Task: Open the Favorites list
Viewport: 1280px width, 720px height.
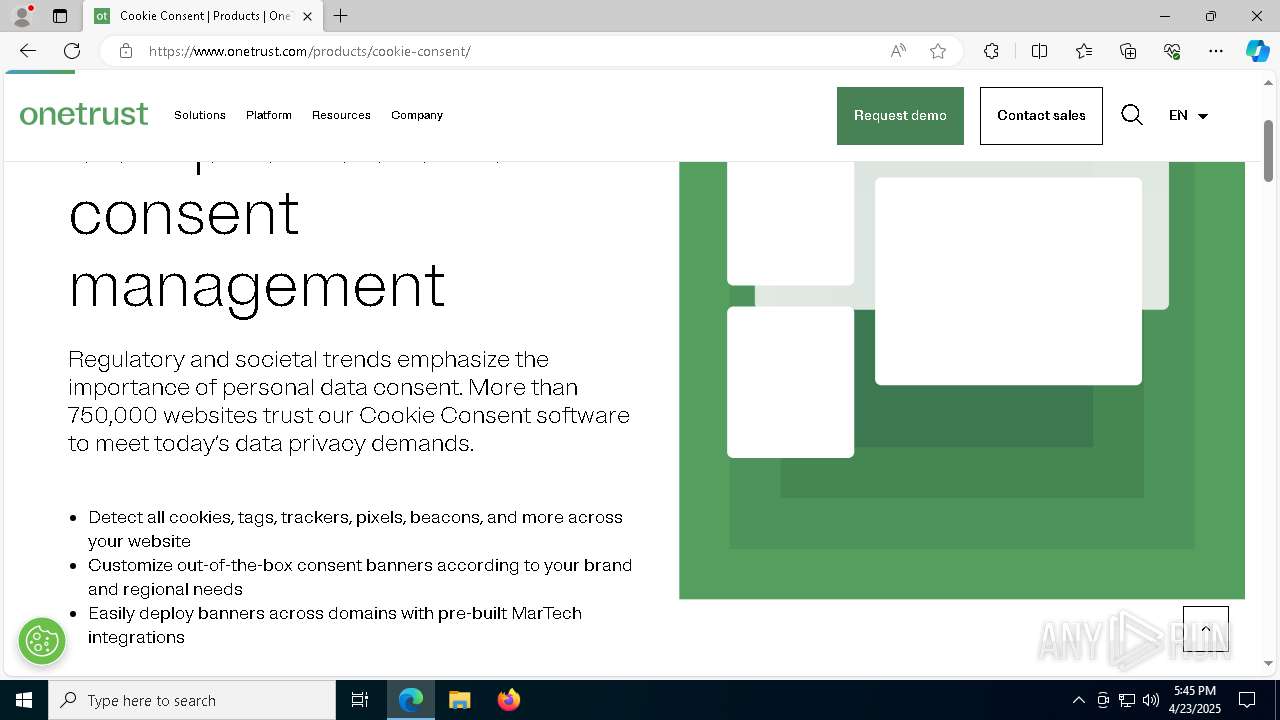Action: pos(1084,51)
